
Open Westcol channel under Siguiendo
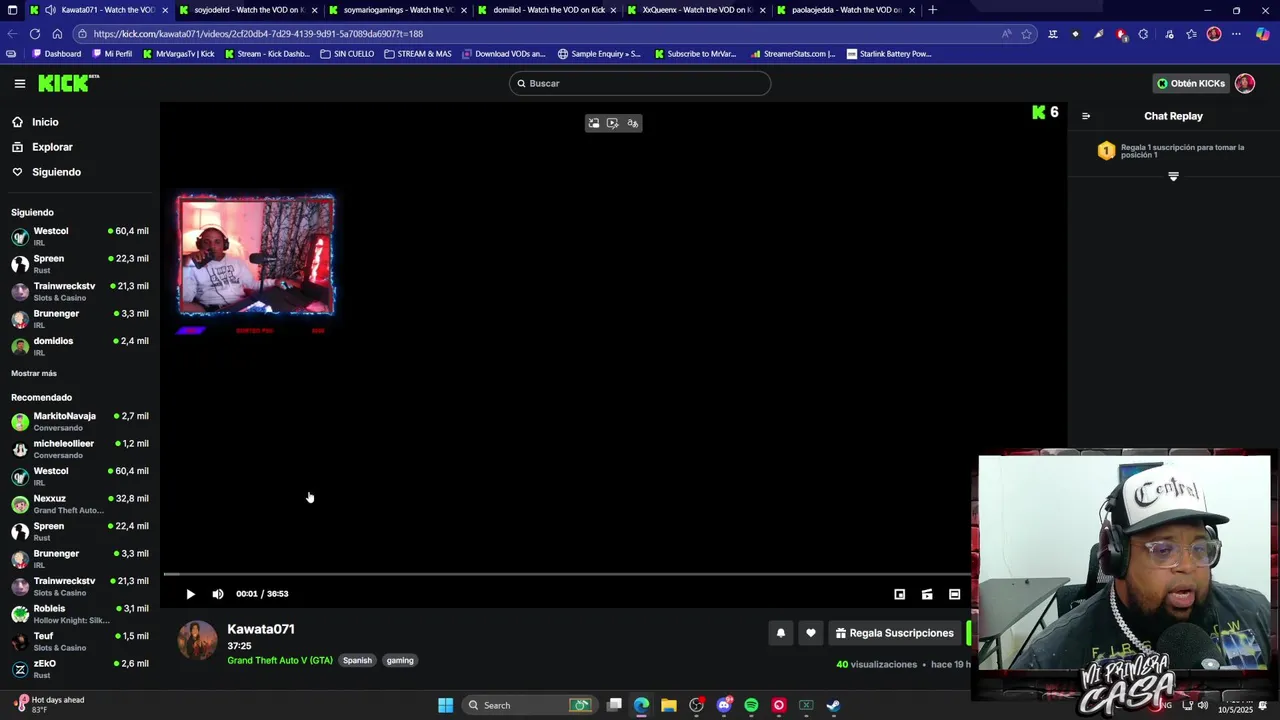80,236
